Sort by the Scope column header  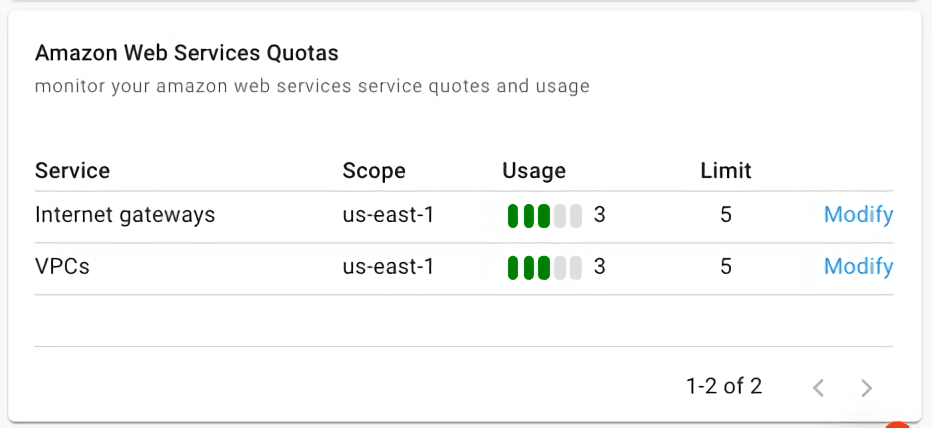point(374,171)
